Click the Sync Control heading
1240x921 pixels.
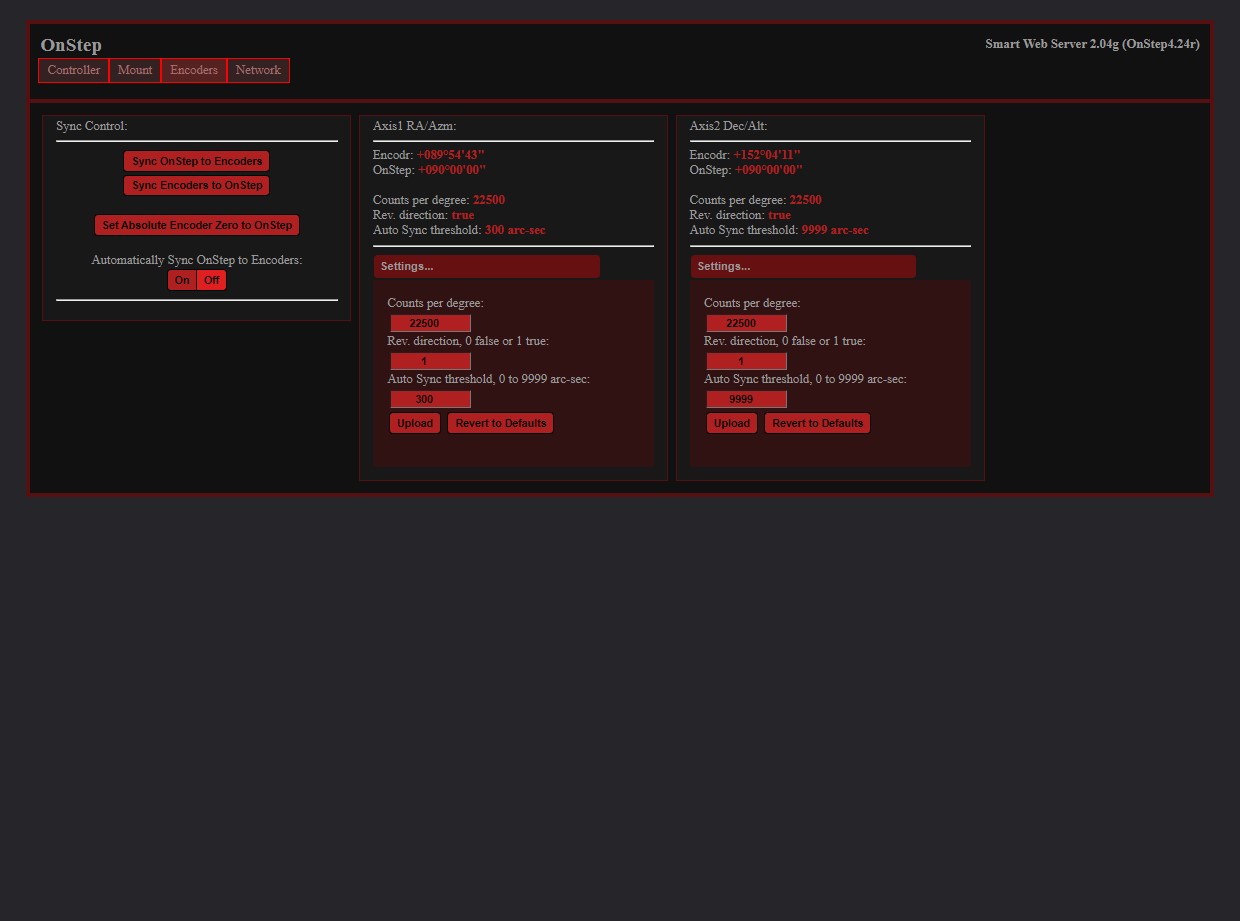point(92,126)
